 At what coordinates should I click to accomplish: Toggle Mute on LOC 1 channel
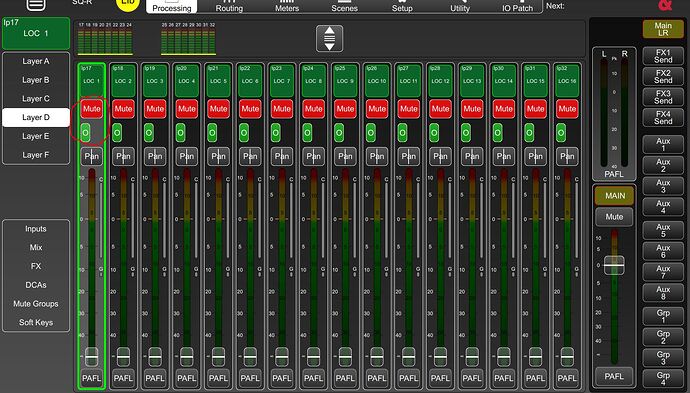pyautogui.click(x=92, y=109)
